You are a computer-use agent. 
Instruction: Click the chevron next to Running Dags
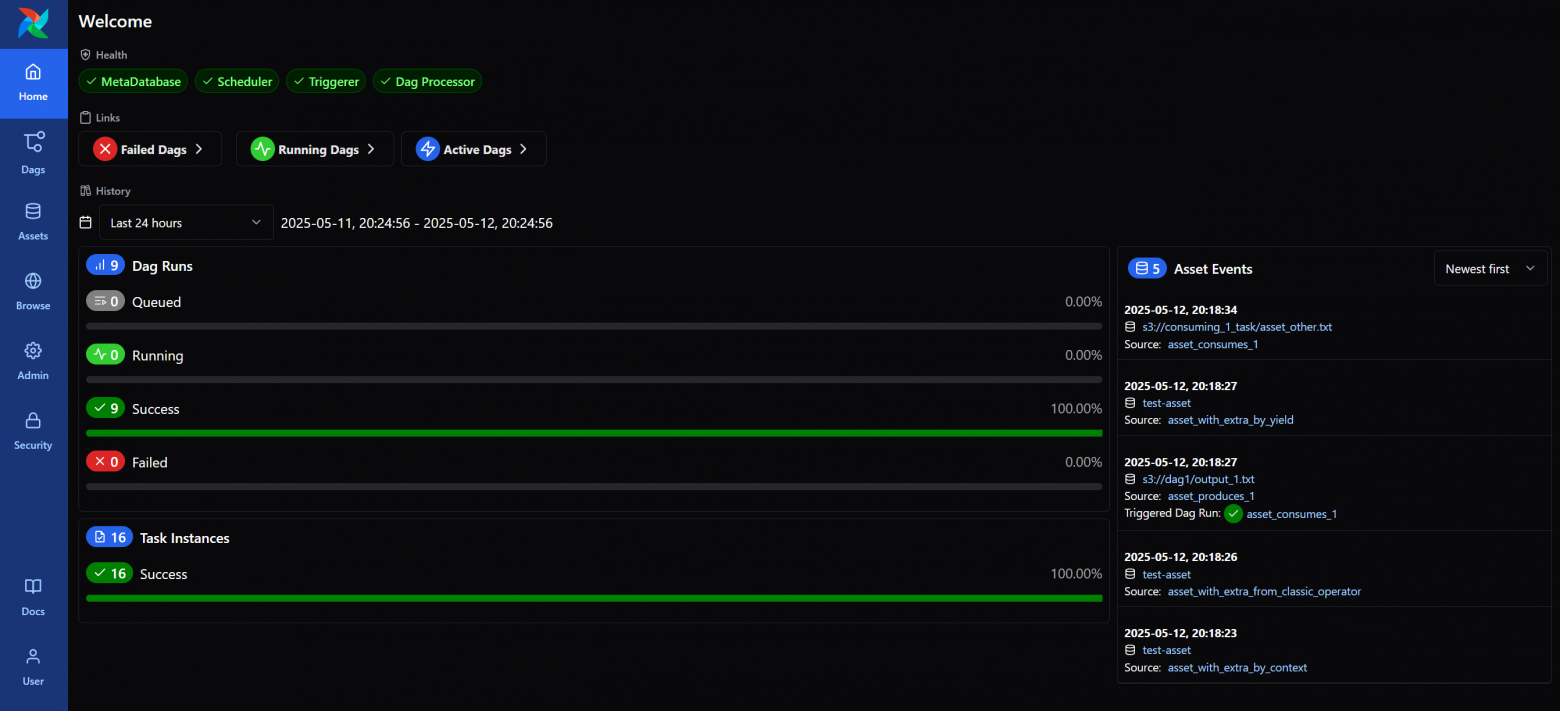click(x=371, y=149)
